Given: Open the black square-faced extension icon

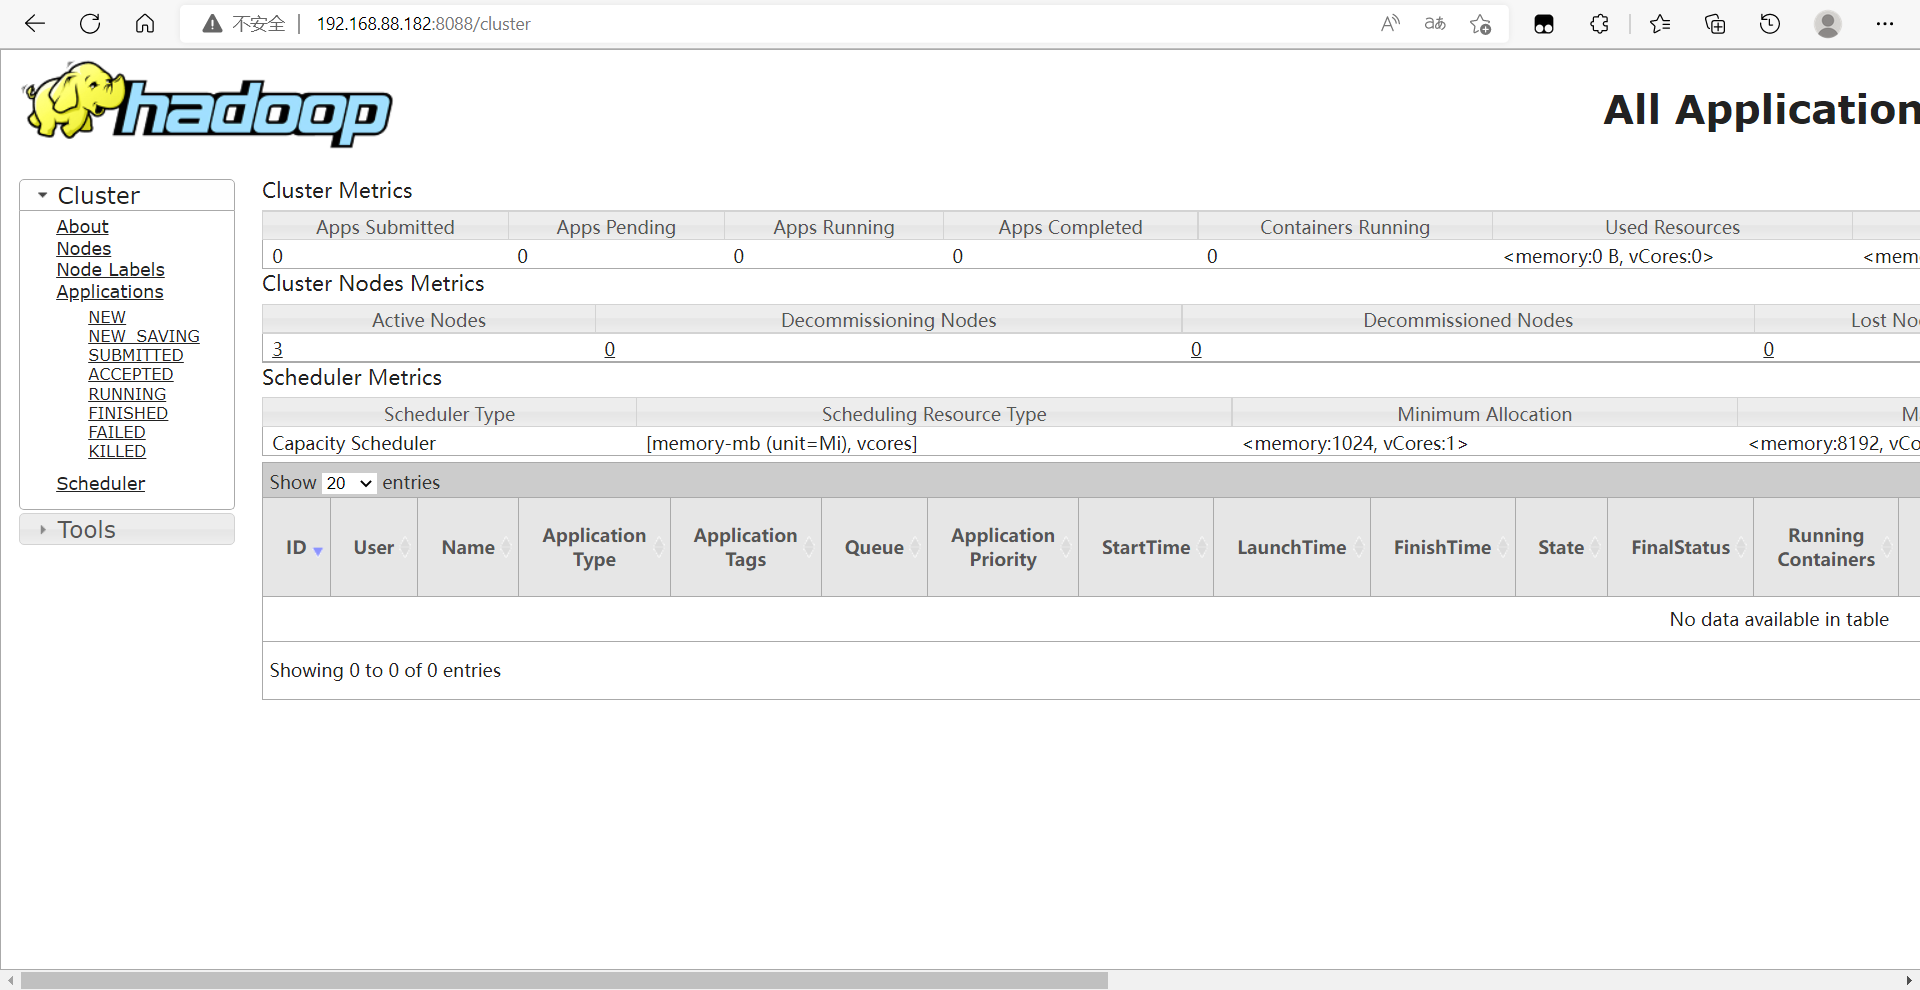Looking at the screenshot, I should pyautogui.click(x=1544, y=24).
